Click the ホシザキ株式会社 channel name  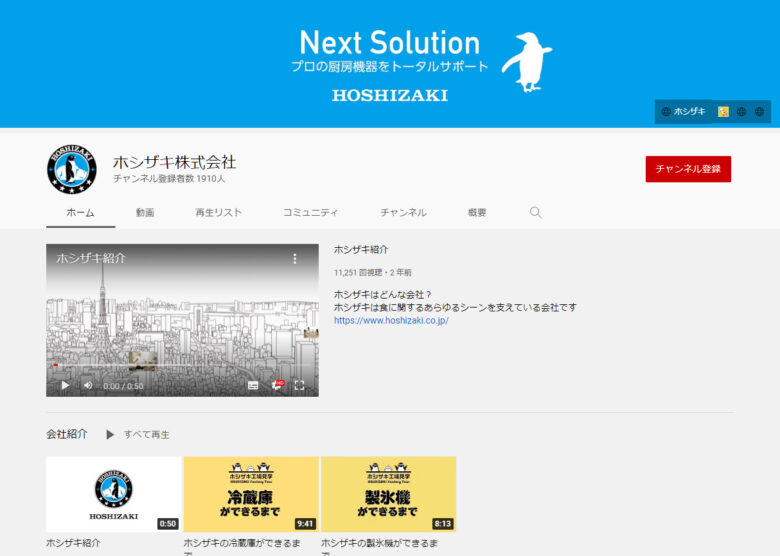[174, 162]
